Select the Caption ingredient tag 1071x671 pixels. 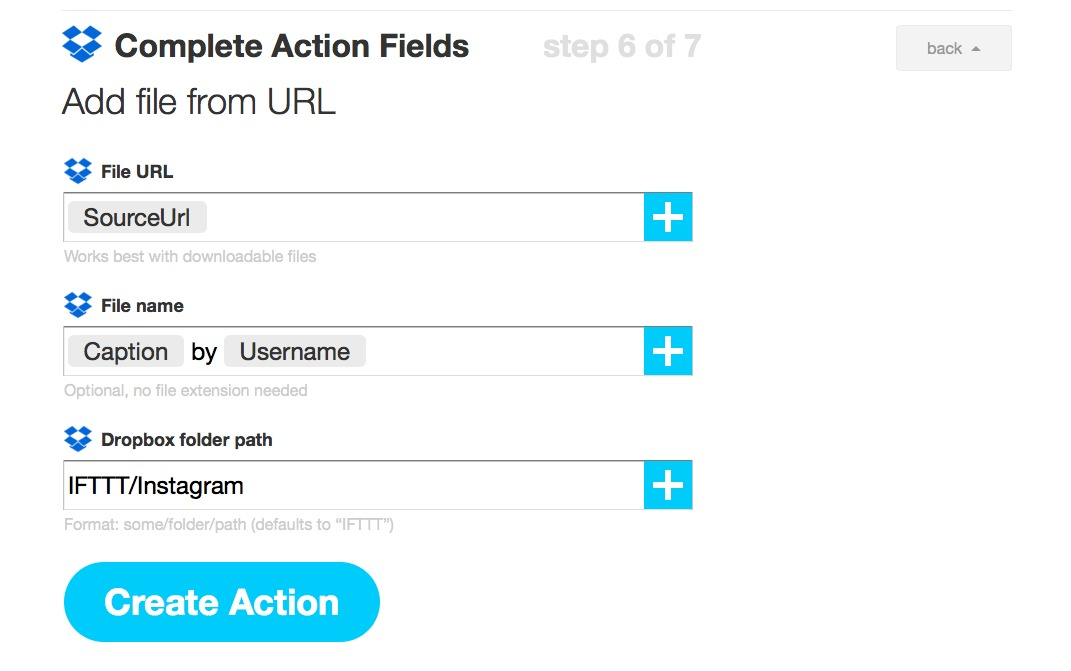click(x=126, y=351)
